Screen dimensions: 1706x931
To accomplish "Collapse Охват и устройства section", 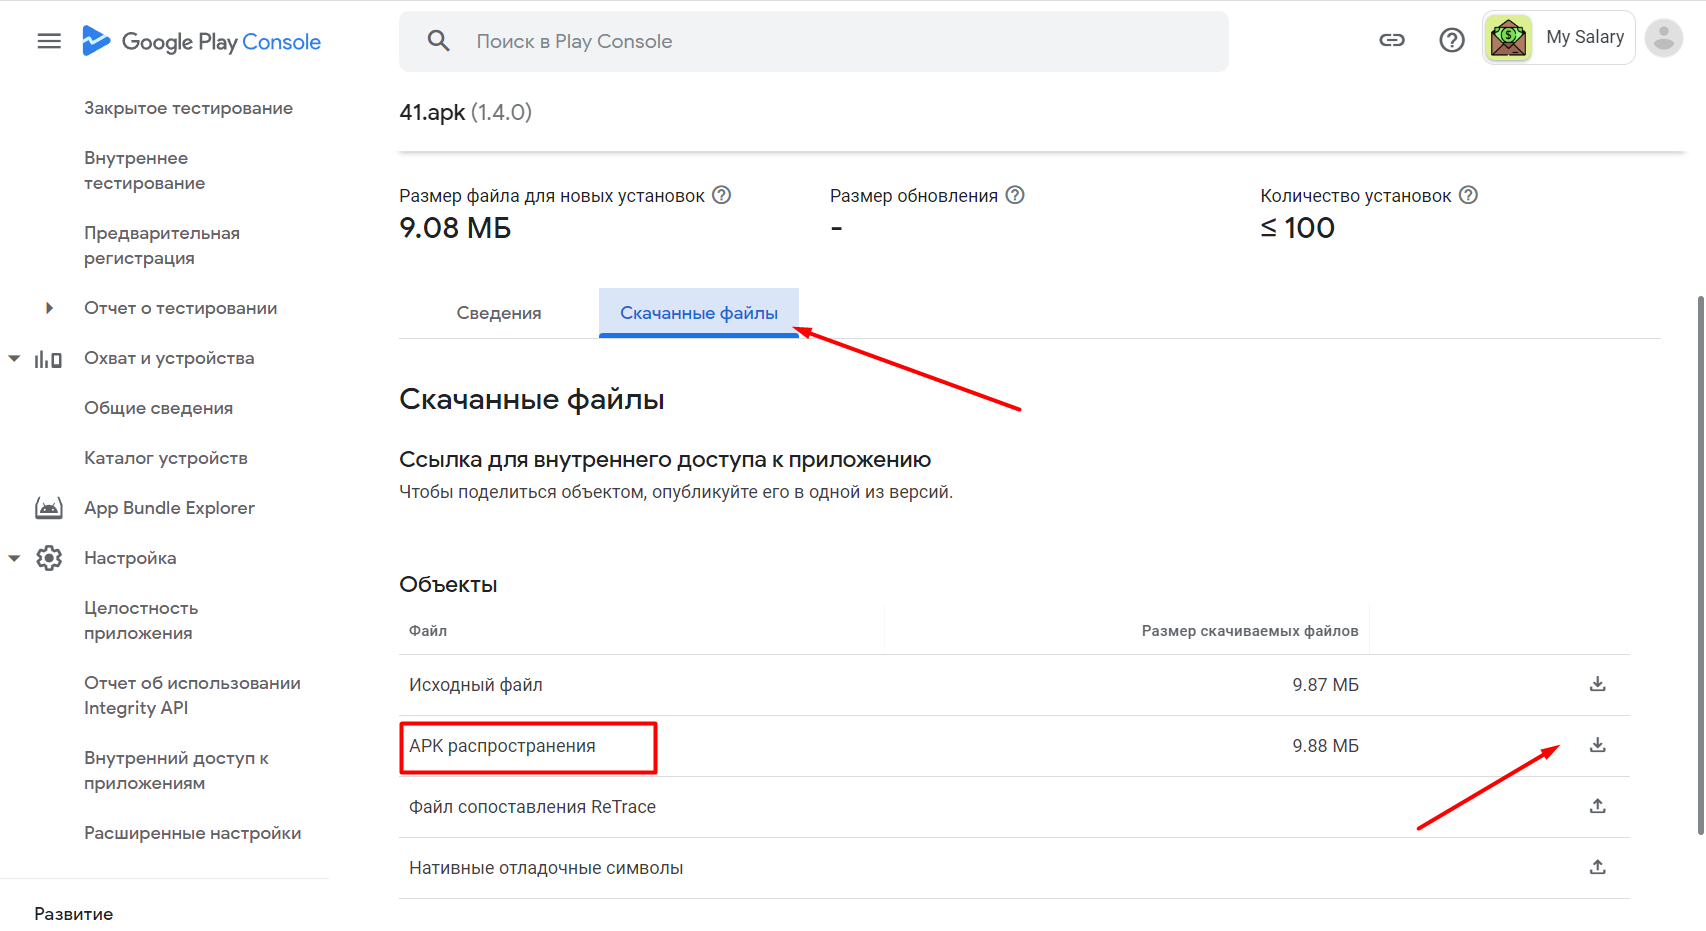I will pyautogui.click(x=14, y=358).
